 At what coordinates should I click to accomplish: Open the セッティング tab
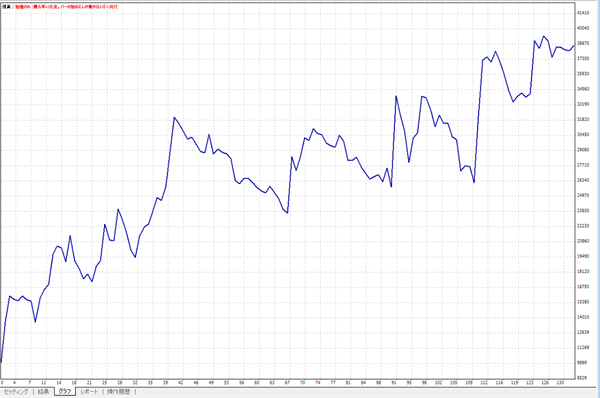coord(16,392)
